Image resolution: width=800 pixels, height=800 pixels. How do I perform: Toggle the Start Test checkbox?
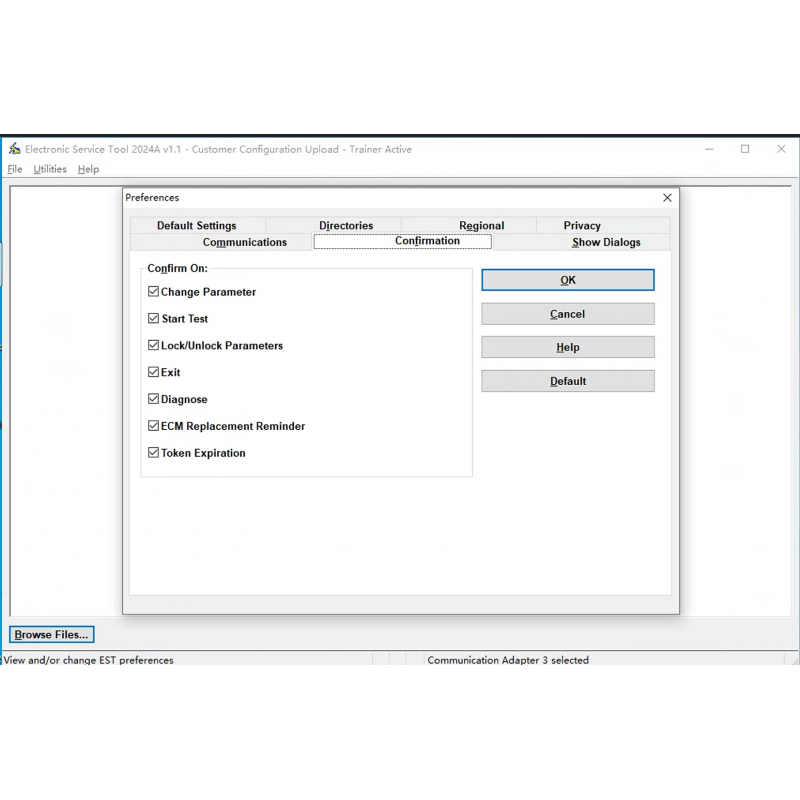[154, 318]
